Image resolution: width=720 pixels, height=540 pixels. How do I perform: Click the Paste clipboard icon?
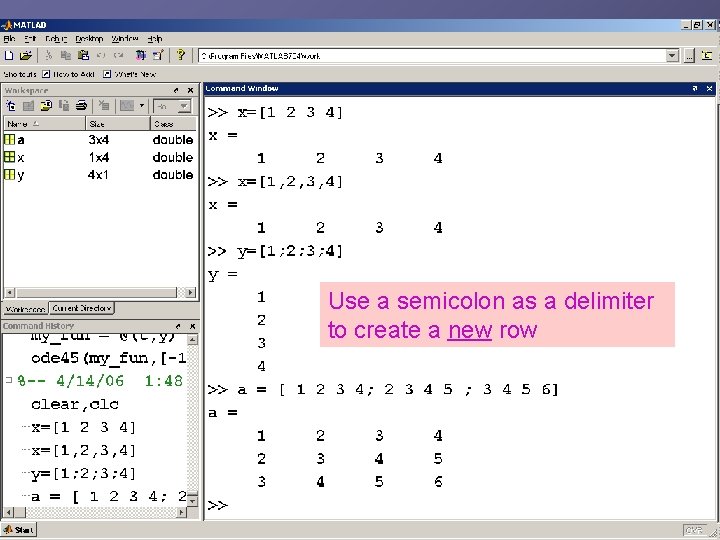(x=83, y=56)
